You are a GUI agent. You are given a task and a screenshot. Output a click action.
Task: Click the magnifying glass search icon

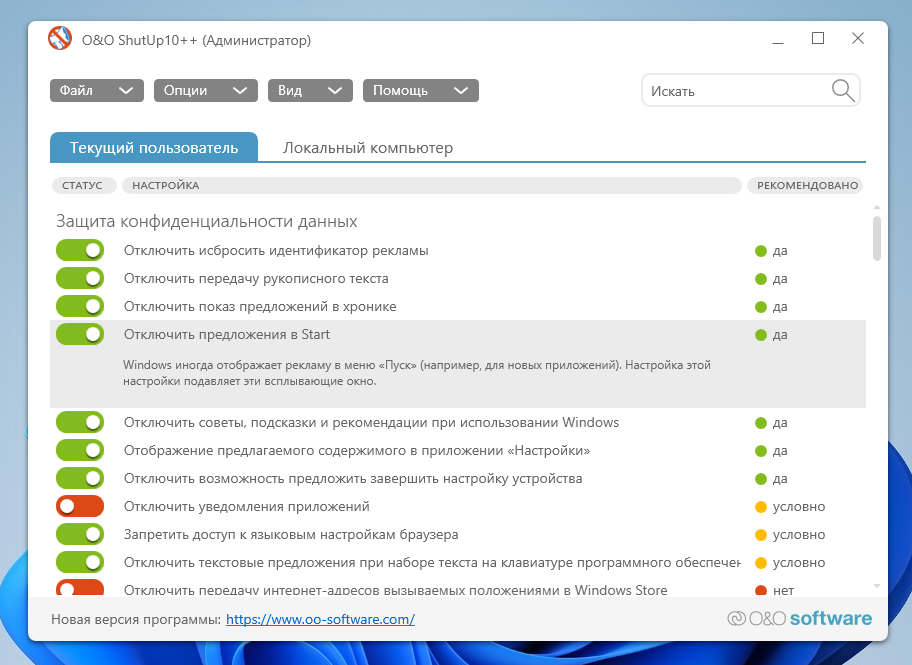843,91
